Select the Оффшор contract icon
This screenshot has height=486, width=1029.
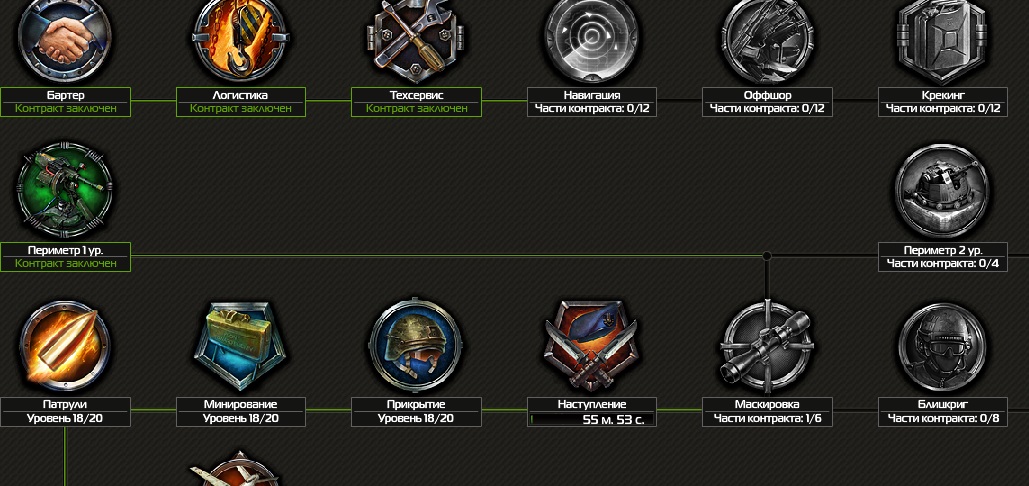[768, 37]
